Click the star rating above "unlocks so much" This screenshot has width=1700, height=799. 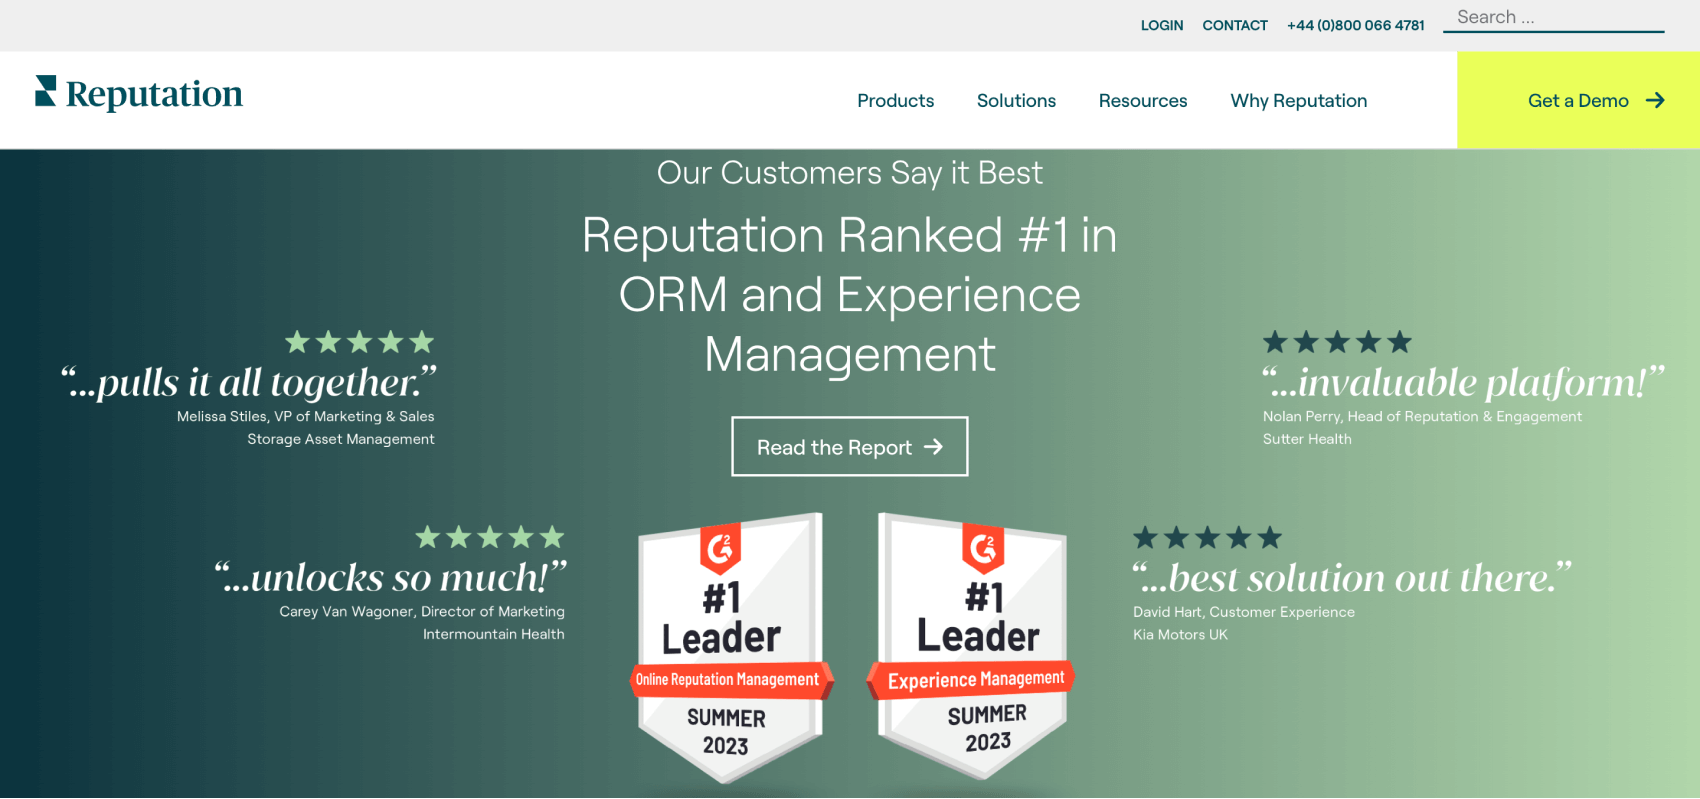pos(490,537)
